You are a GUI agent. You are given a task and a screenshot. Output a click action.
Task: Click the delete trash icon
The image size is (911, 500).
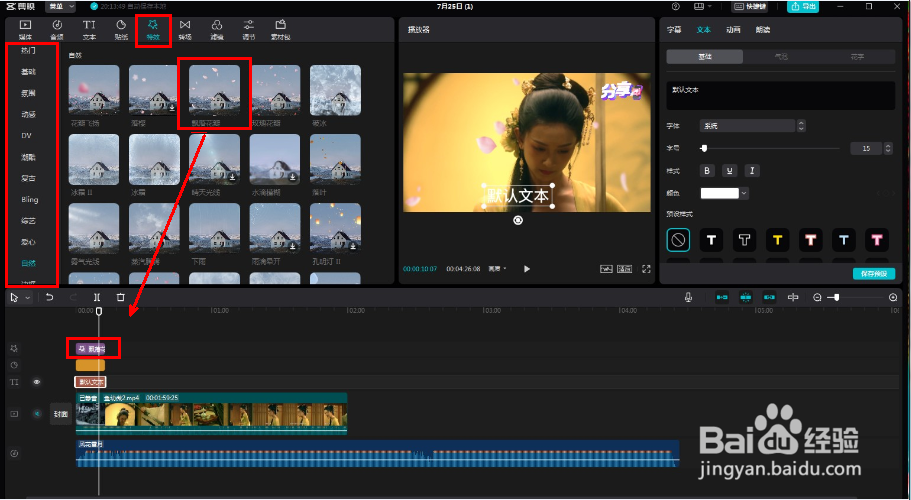pyautogui.click(x=120, y=297)
